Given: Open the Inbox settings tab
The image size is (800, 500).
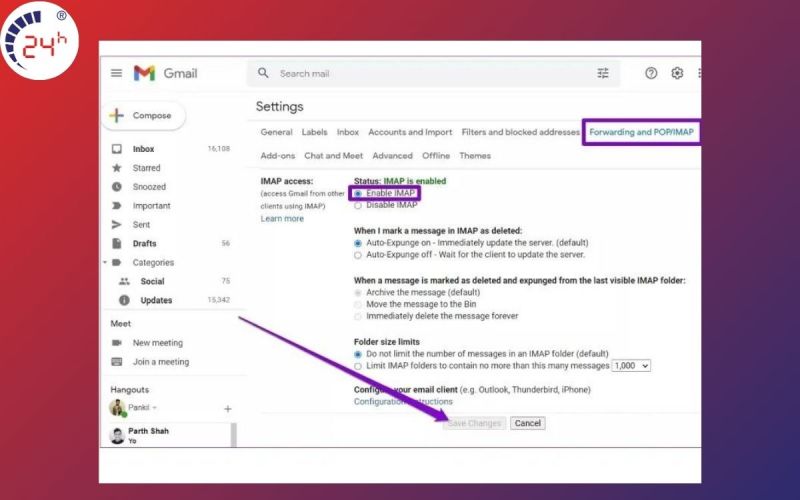Looking at the screenshot, I should point(347,132).
